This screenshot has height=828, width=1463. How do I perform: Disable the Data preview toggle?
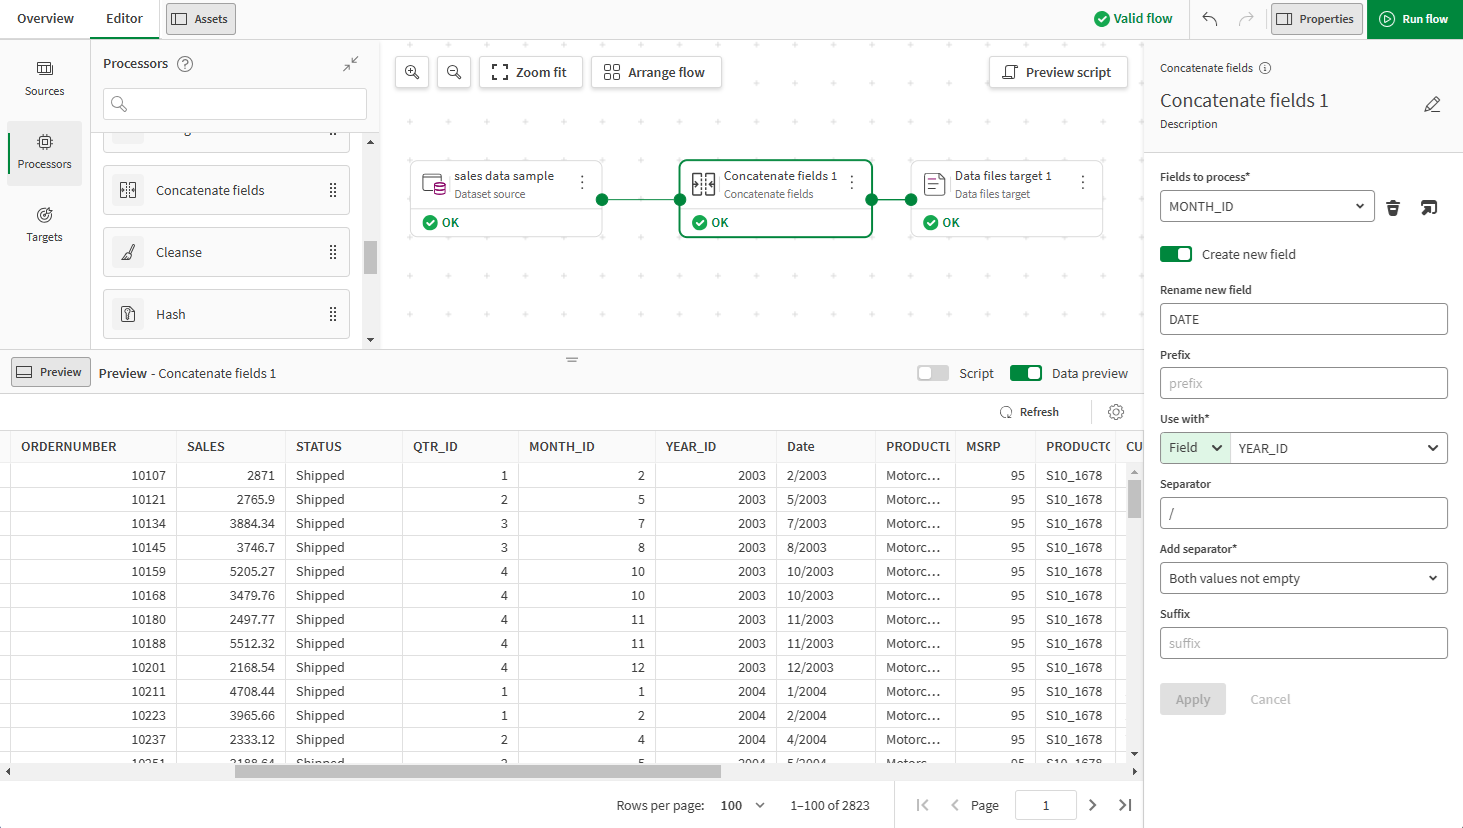coord(1025,372)
